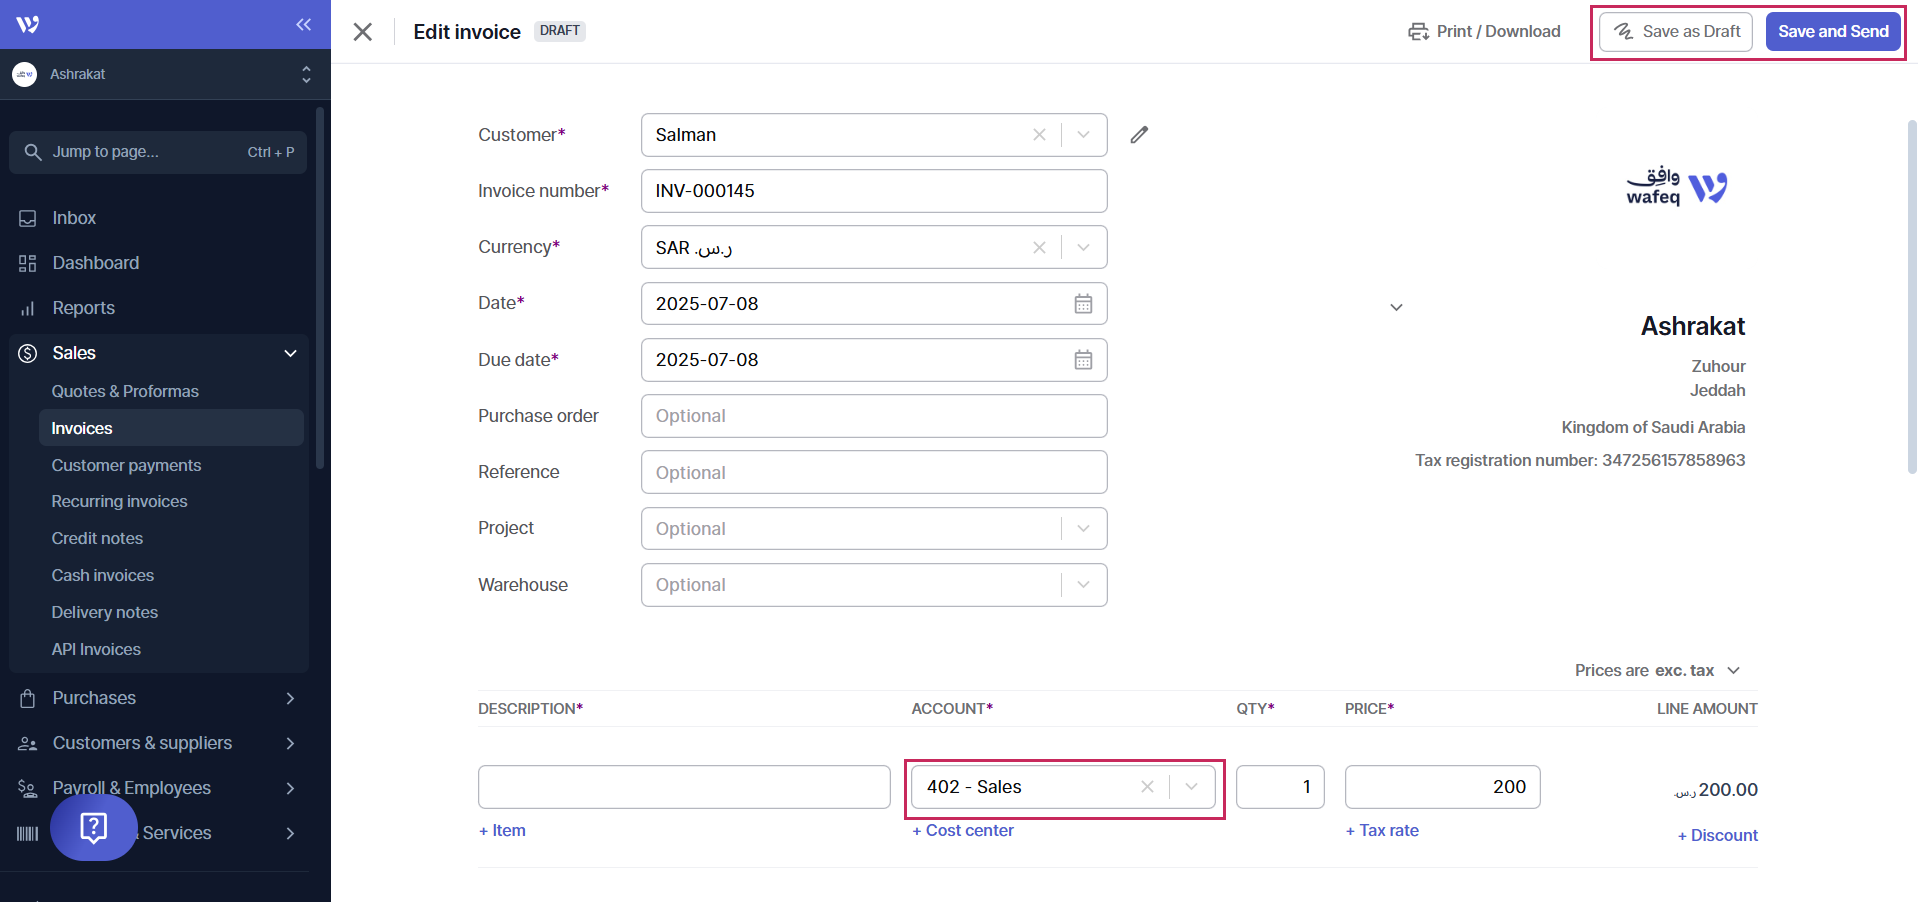Click the Print / Download button
The height and width of the screenshot is (902, 1918).
click(1484, 32)
